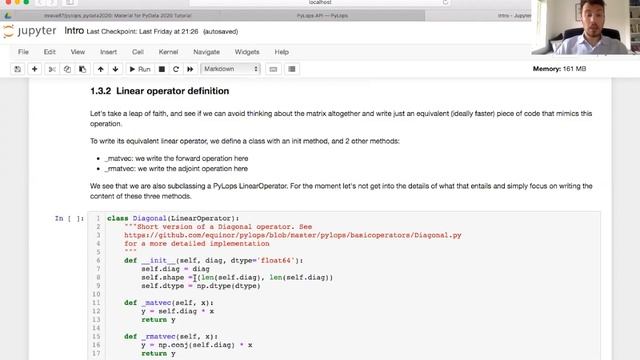
Task: Click the Memory: 161 MB indicator
Action: pos(559,69)
